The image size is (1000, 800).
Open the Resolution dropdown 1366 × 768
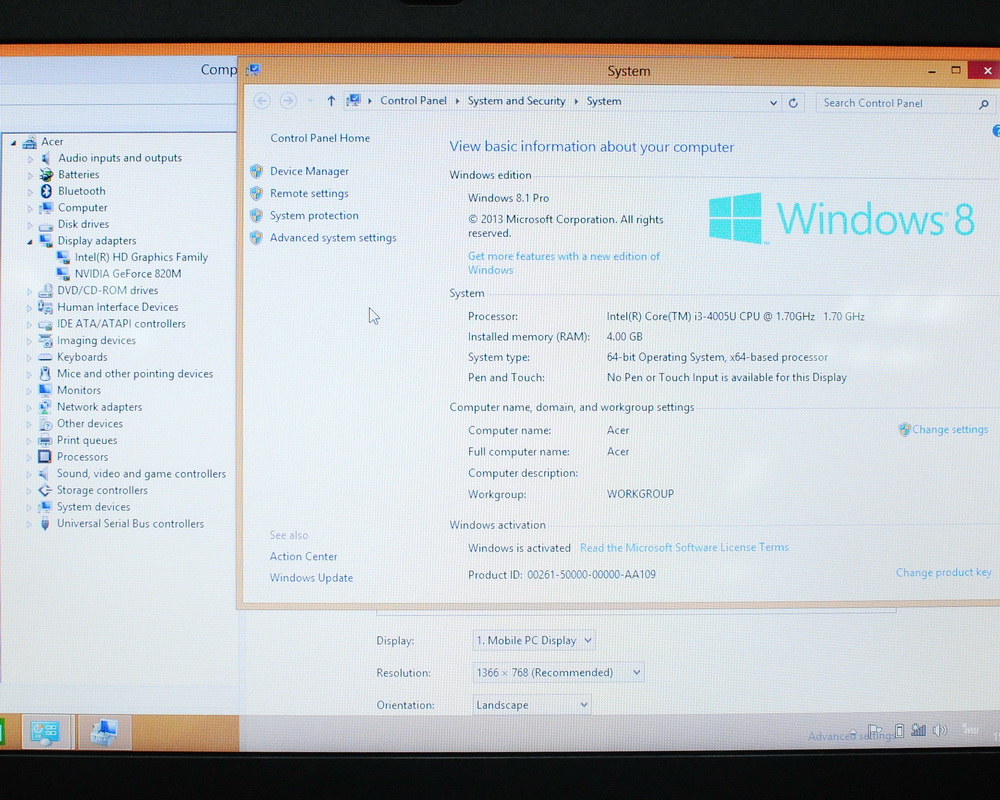[x=558, y=672]
